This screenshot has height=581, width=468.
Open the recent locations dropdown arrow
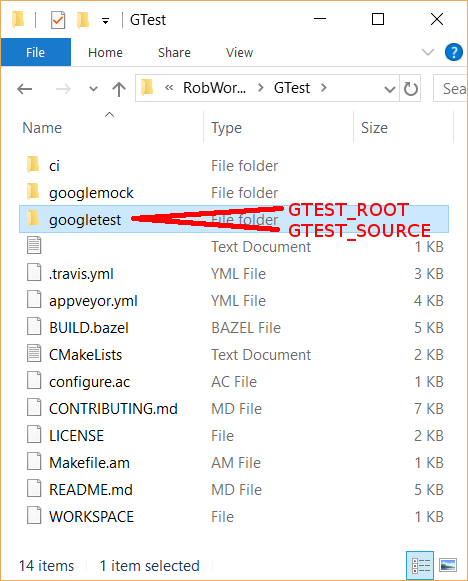coord(93,89)
